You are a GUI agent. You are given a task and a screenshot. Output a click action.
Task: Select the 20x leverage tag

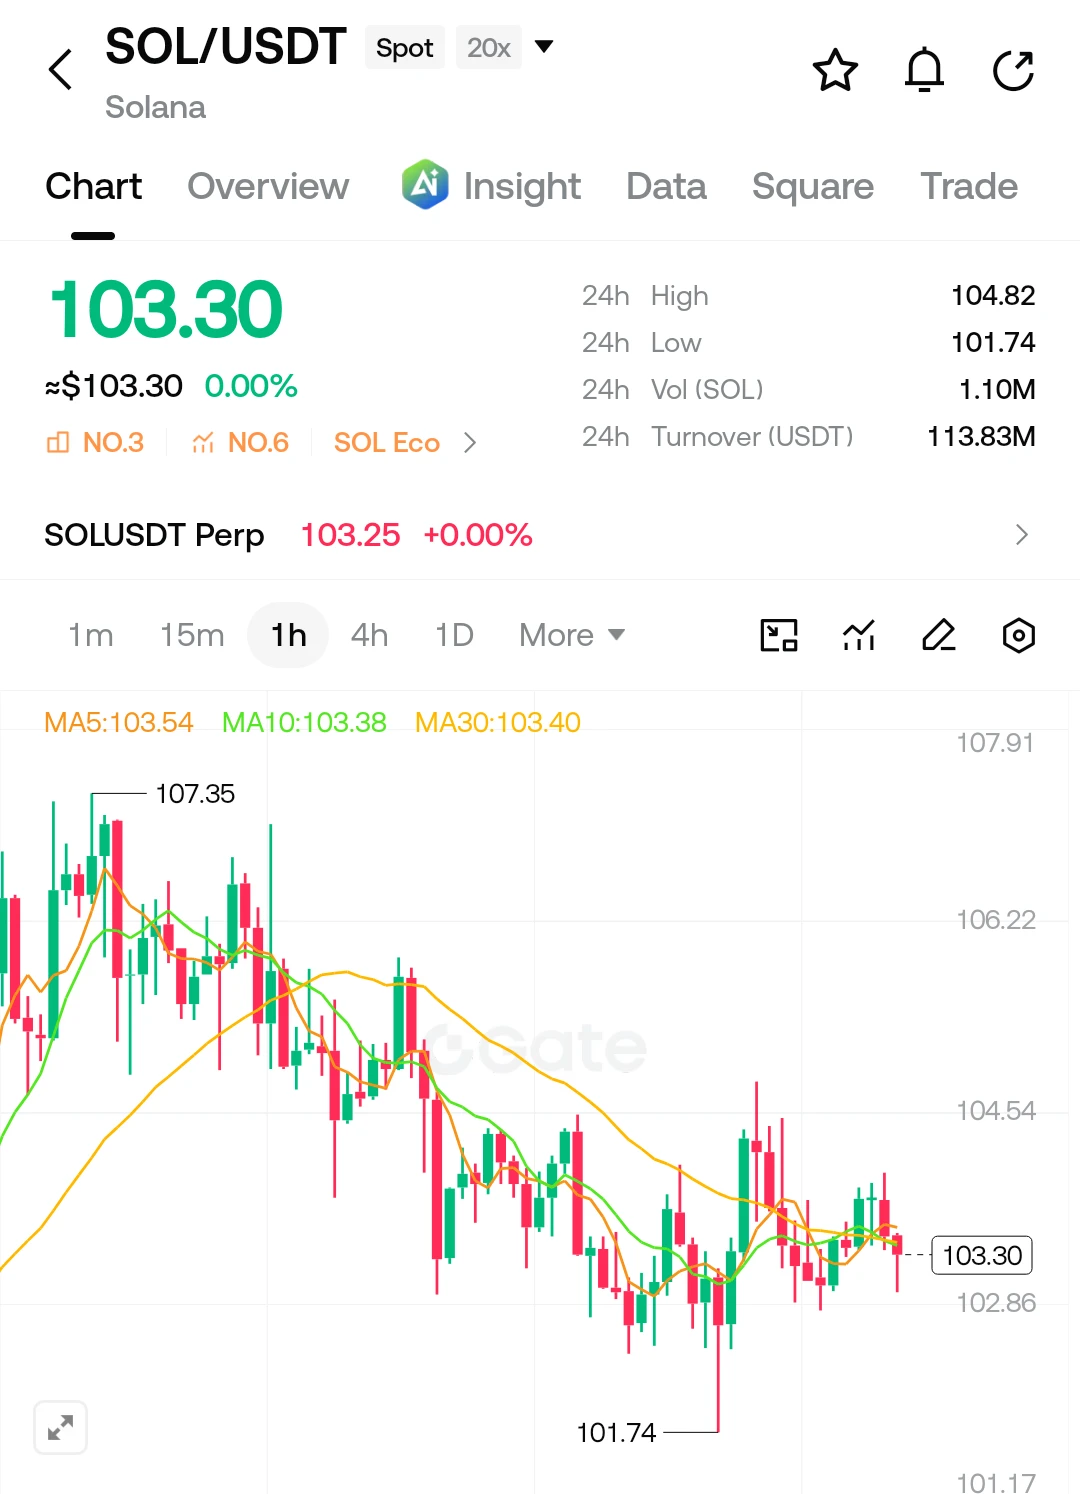pyautogui.click(x=489, y=48)
